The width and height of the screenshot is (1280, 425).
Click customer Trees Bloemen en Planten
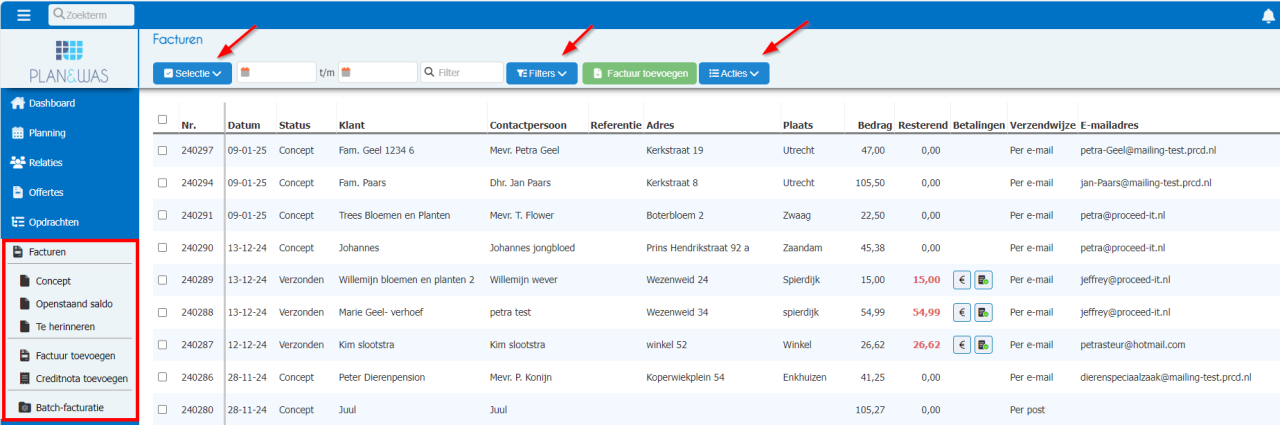point(395,215)
